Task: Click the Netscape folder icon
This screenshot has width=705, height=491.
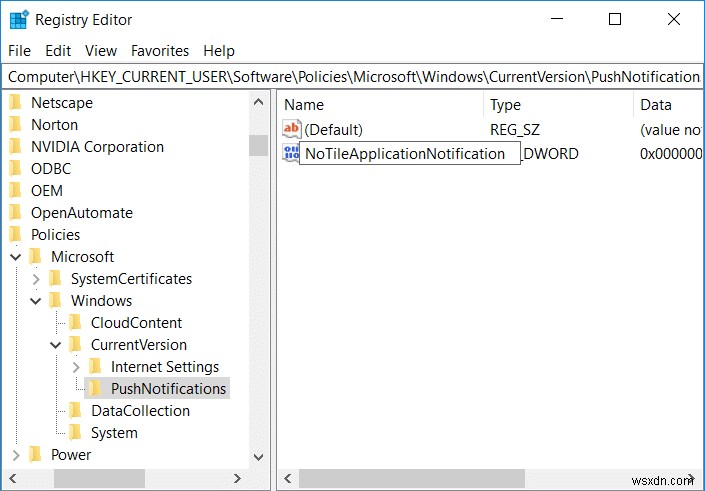Action: coord(15,103)
